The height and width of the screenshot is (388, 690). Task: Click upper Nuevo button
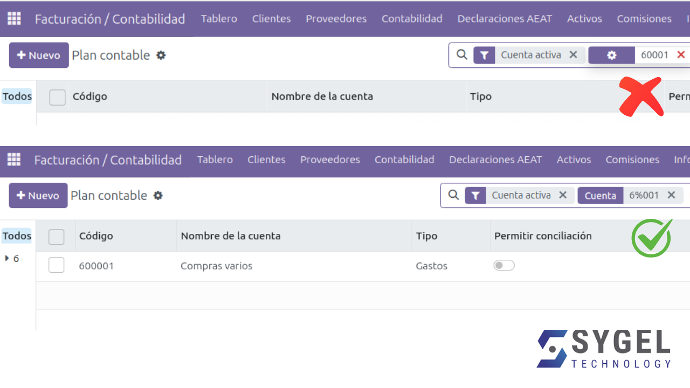[39, 55]
